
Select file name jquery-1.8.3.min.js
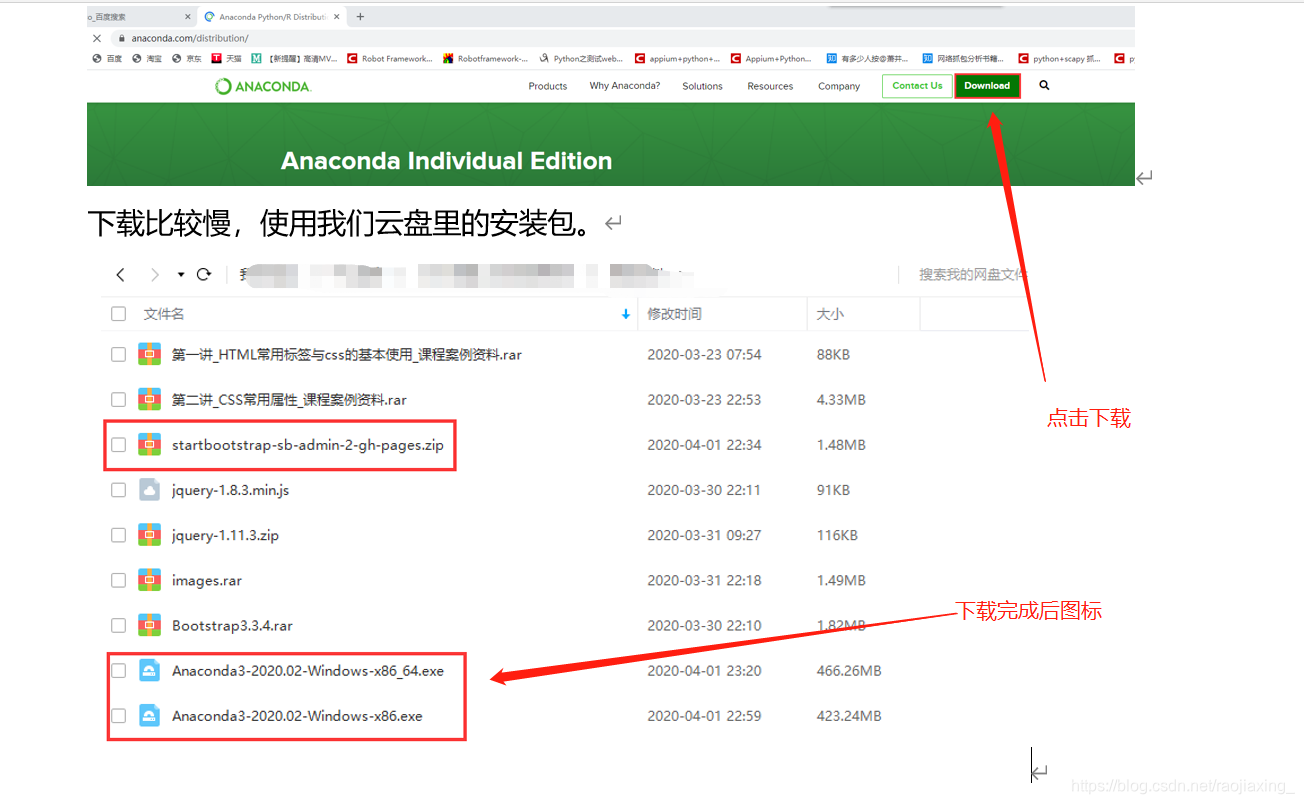(x=230, y=490)
